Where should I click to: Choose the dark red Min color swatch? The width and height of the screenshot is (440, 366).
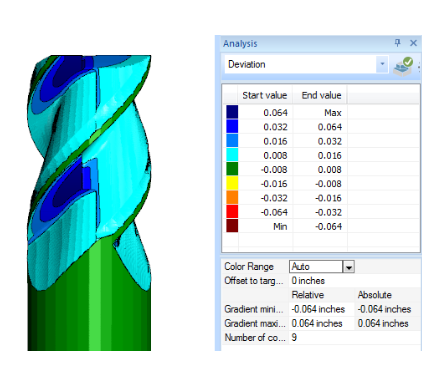pos(232,226)
